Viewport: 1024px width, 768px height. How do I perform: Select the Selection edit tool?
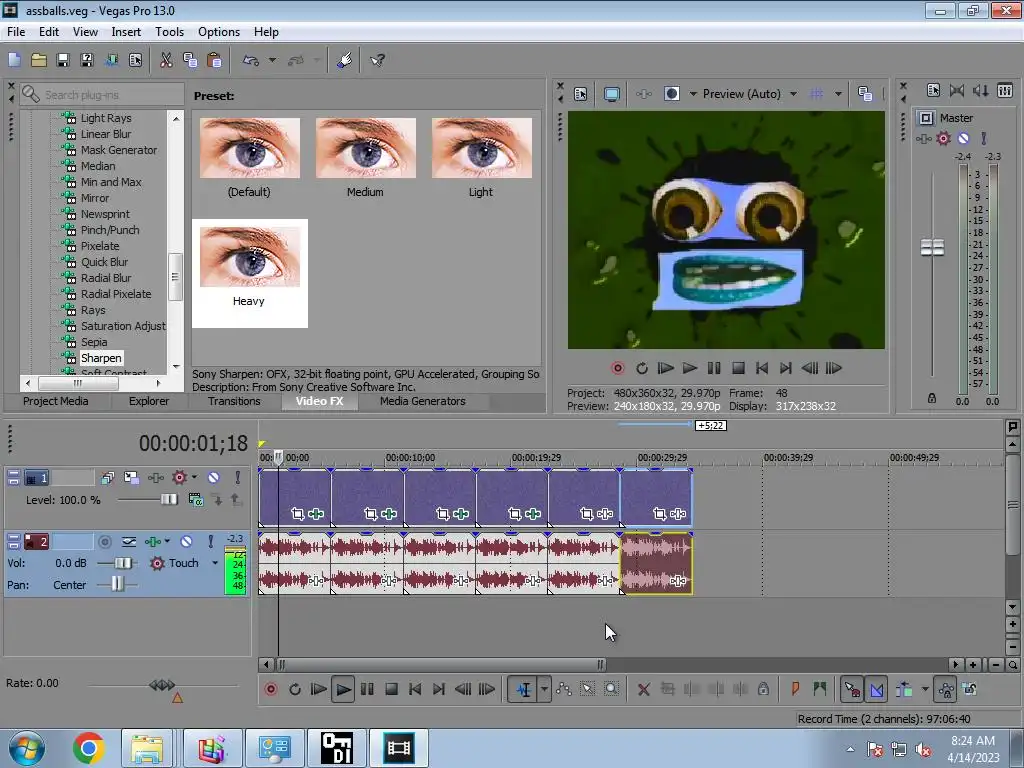tap(587, 689)
